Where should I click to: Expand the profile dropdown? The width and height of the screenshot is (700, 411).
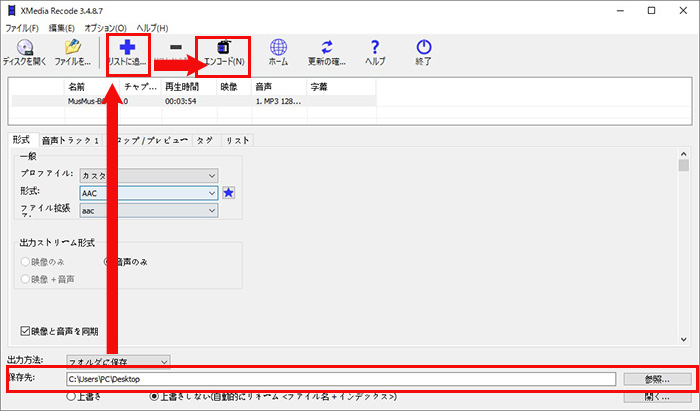click(x=148, y=173)
